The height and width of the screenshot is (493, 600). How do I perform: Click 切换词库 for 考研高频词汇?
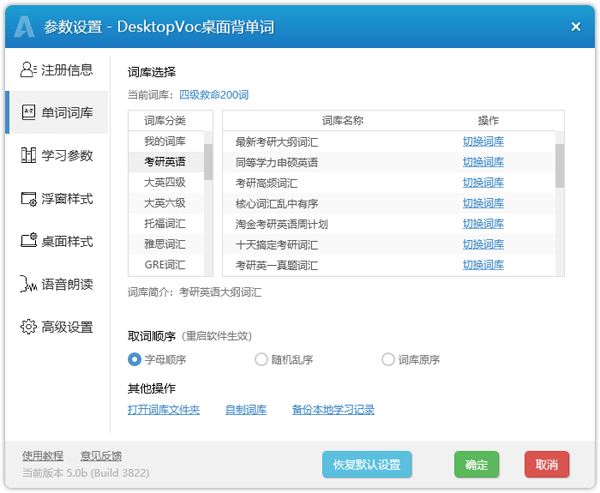[x=483, y=183]
